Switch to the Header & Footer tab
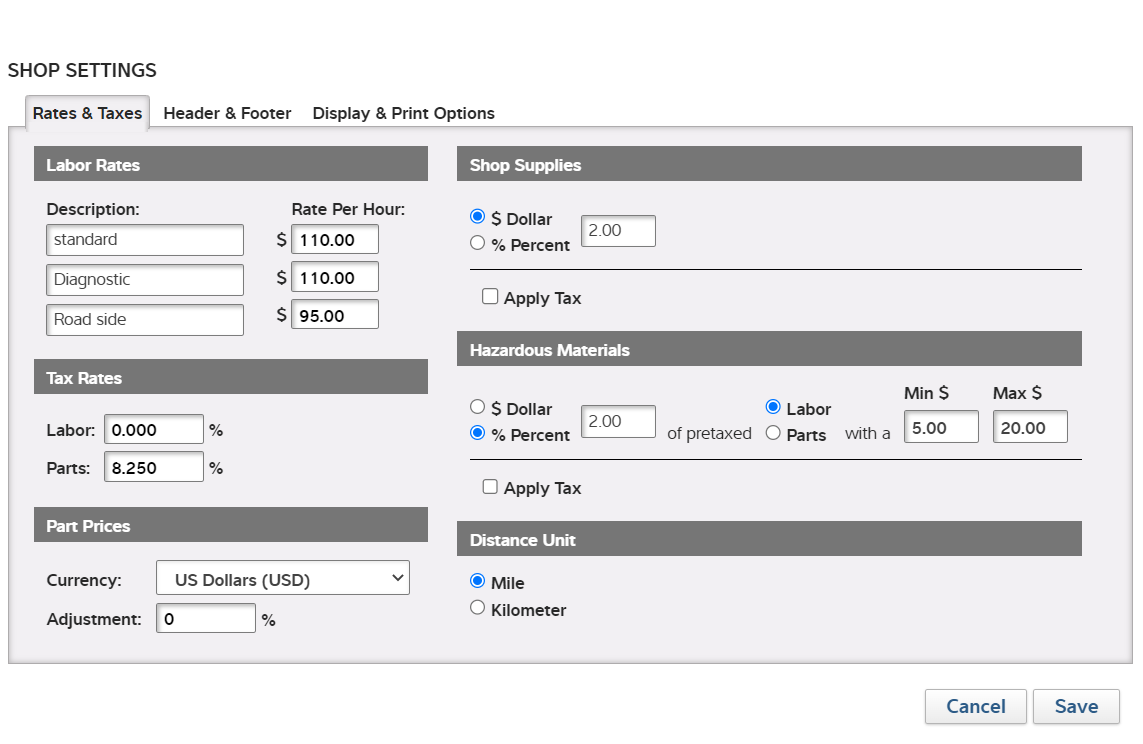 [x=227, y=113]
